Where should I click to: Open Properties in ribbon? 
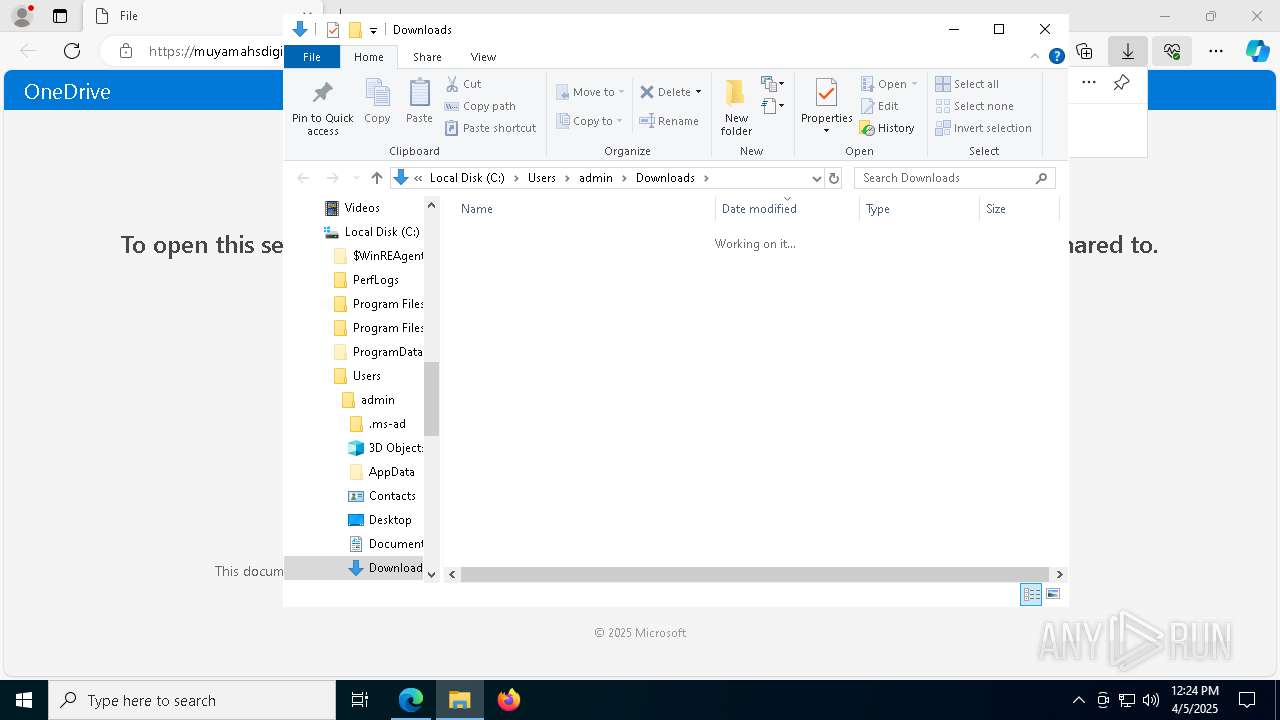pyautogui.click(x=826, y=107)
